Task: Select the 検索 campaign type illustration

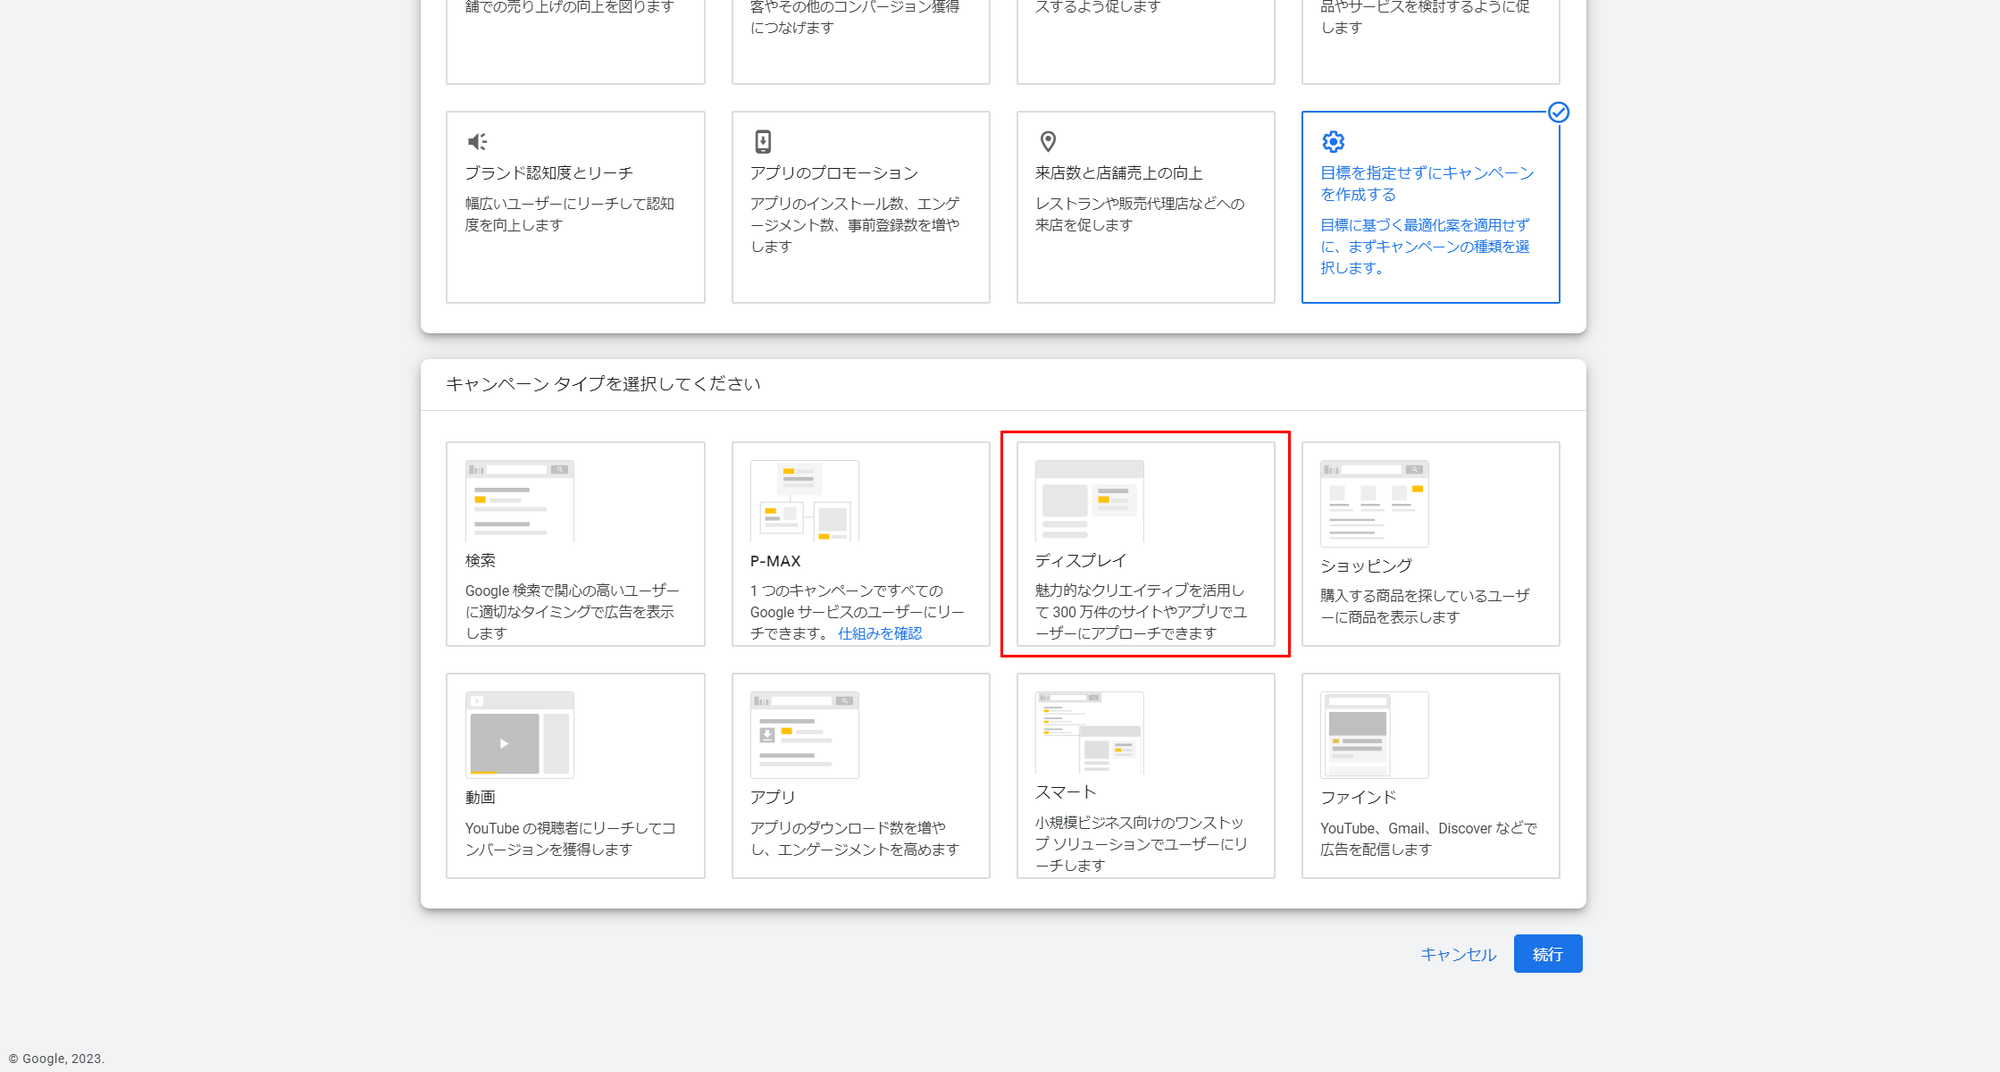Action: point(520,501)
